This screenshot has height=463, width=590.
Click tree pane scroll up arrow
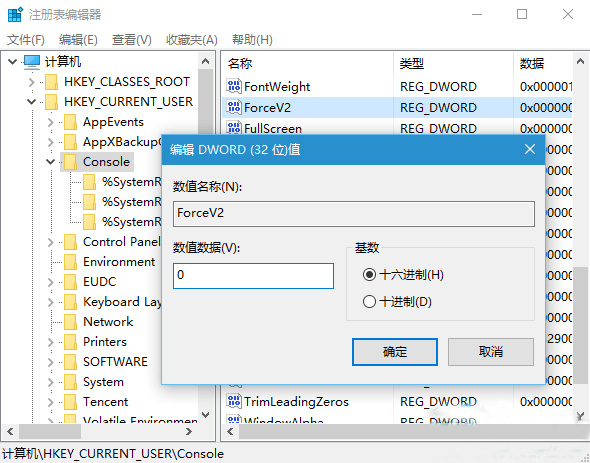(205, 61)
